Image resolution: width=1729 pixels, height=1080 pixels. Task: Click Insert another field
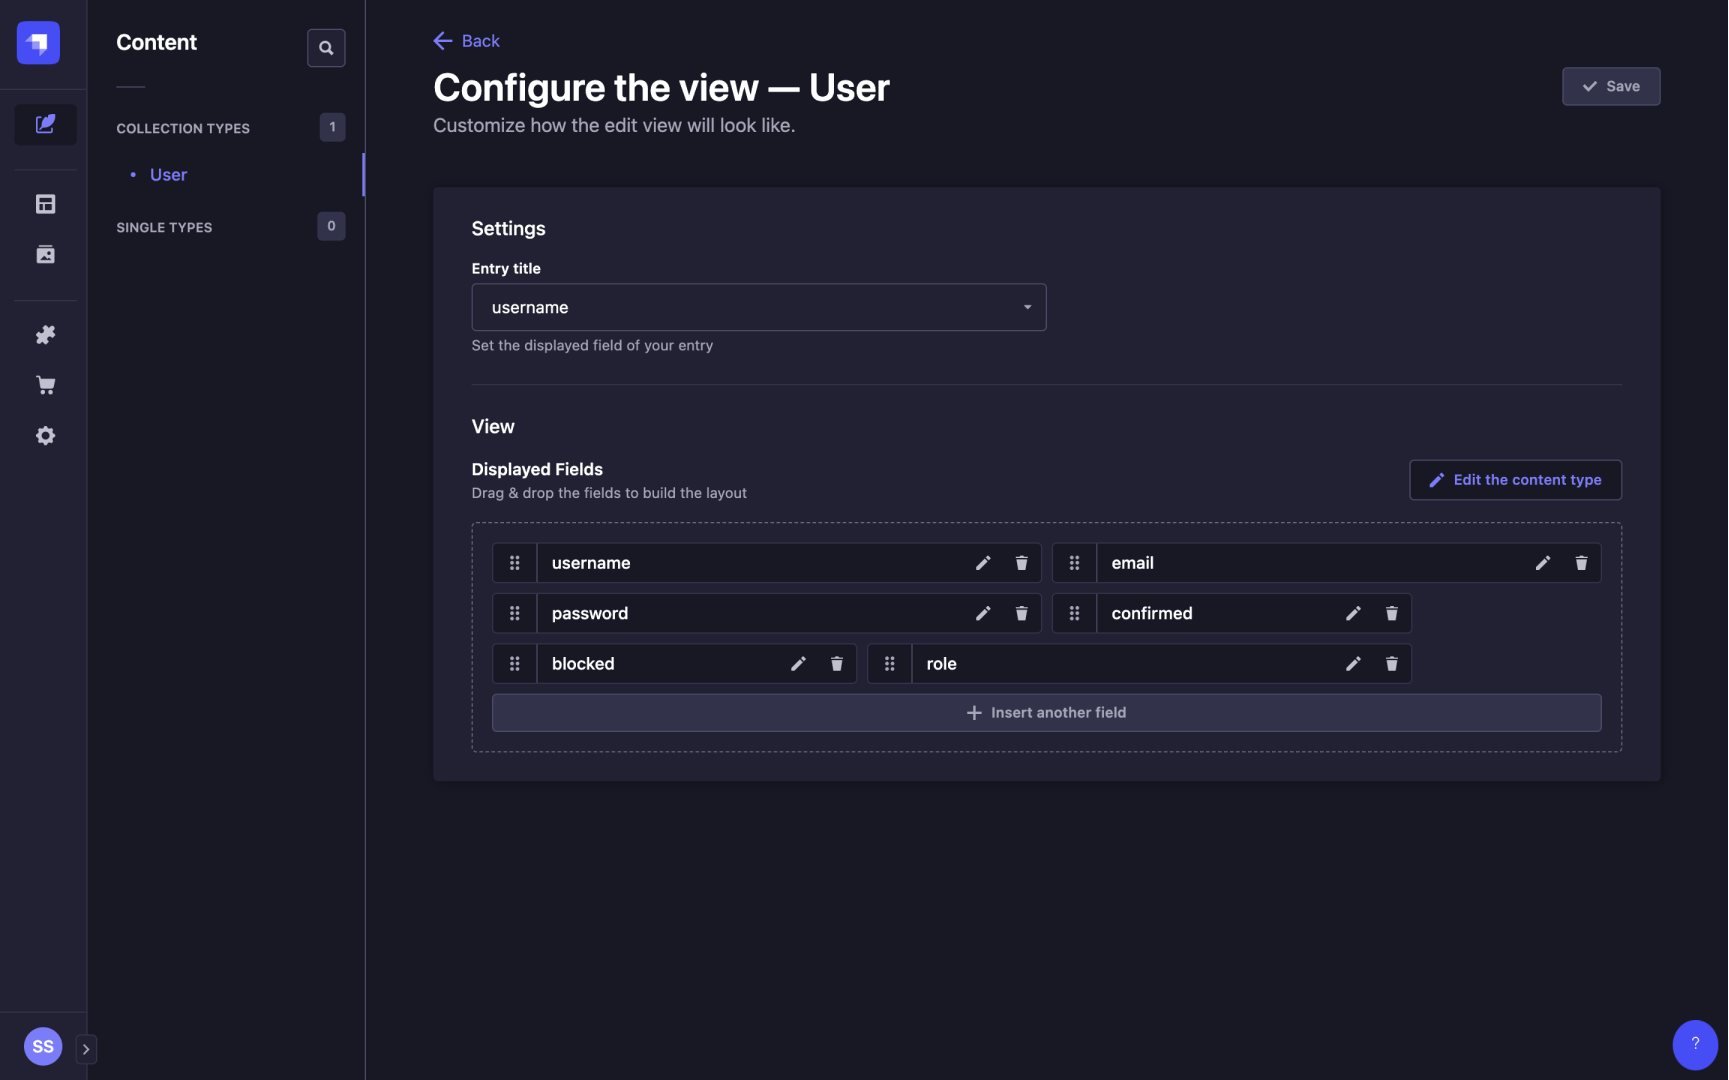pos(1046,712)
